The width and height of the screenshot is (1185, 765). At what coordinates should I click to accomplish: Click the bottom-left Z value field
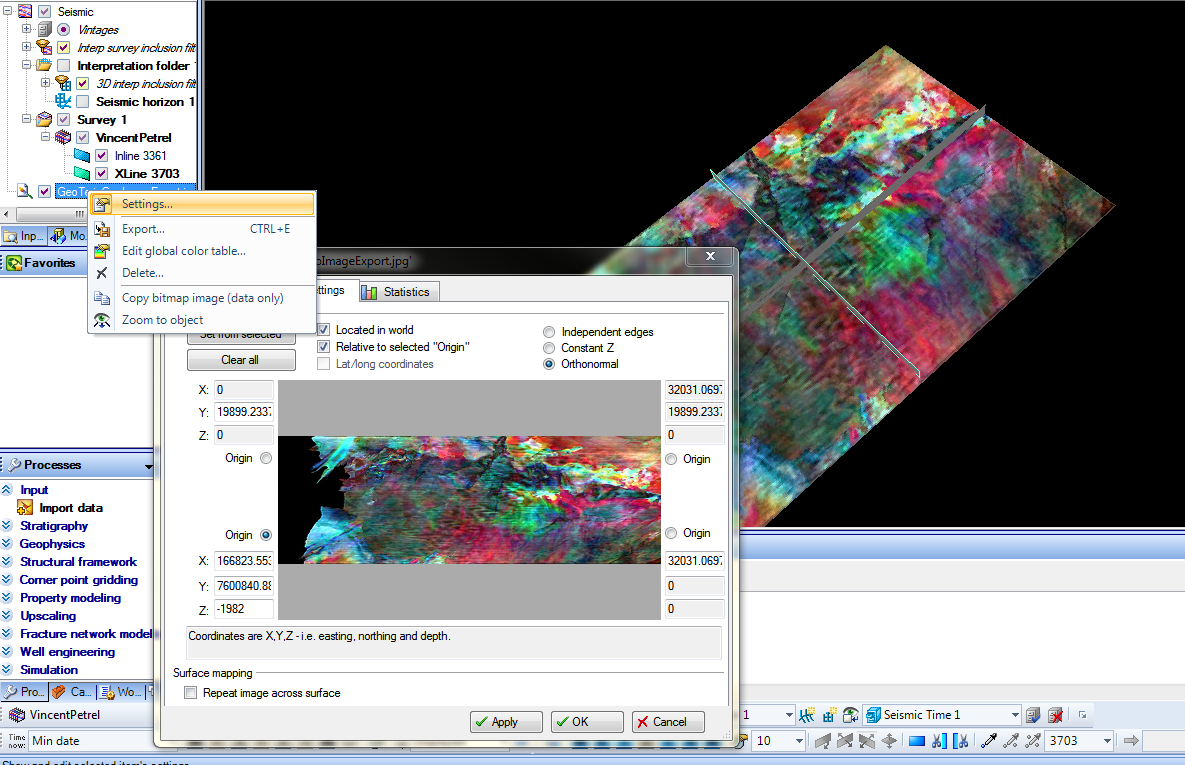[242, 609]
